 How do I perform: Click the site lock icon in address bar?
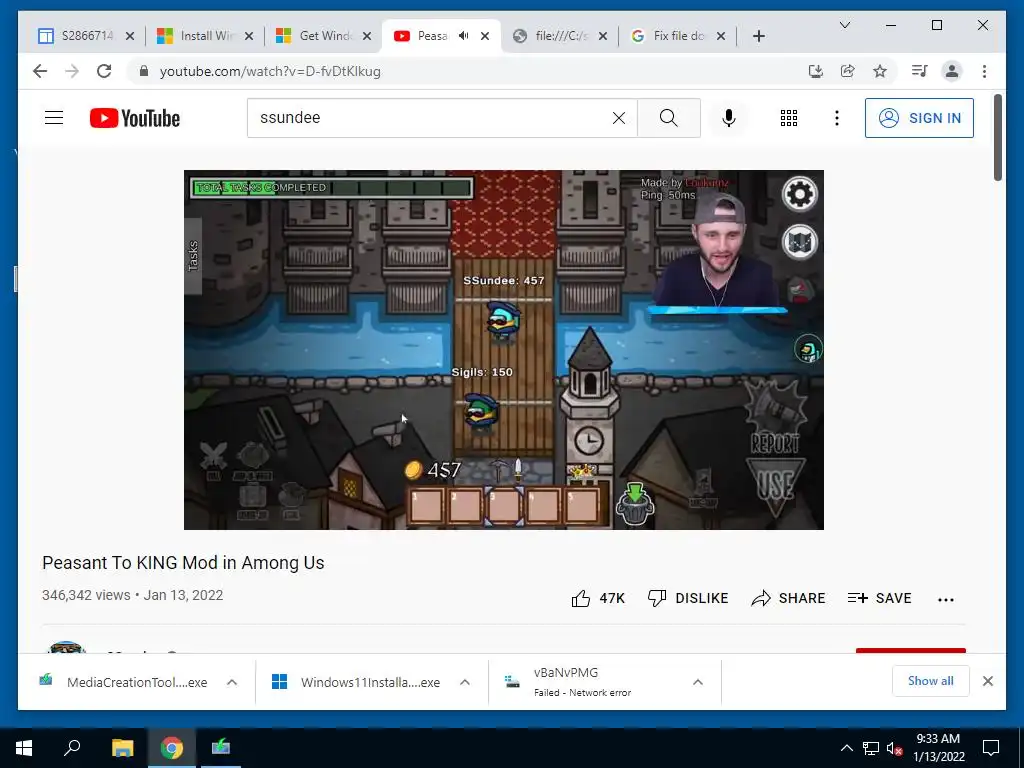(144, 71)
